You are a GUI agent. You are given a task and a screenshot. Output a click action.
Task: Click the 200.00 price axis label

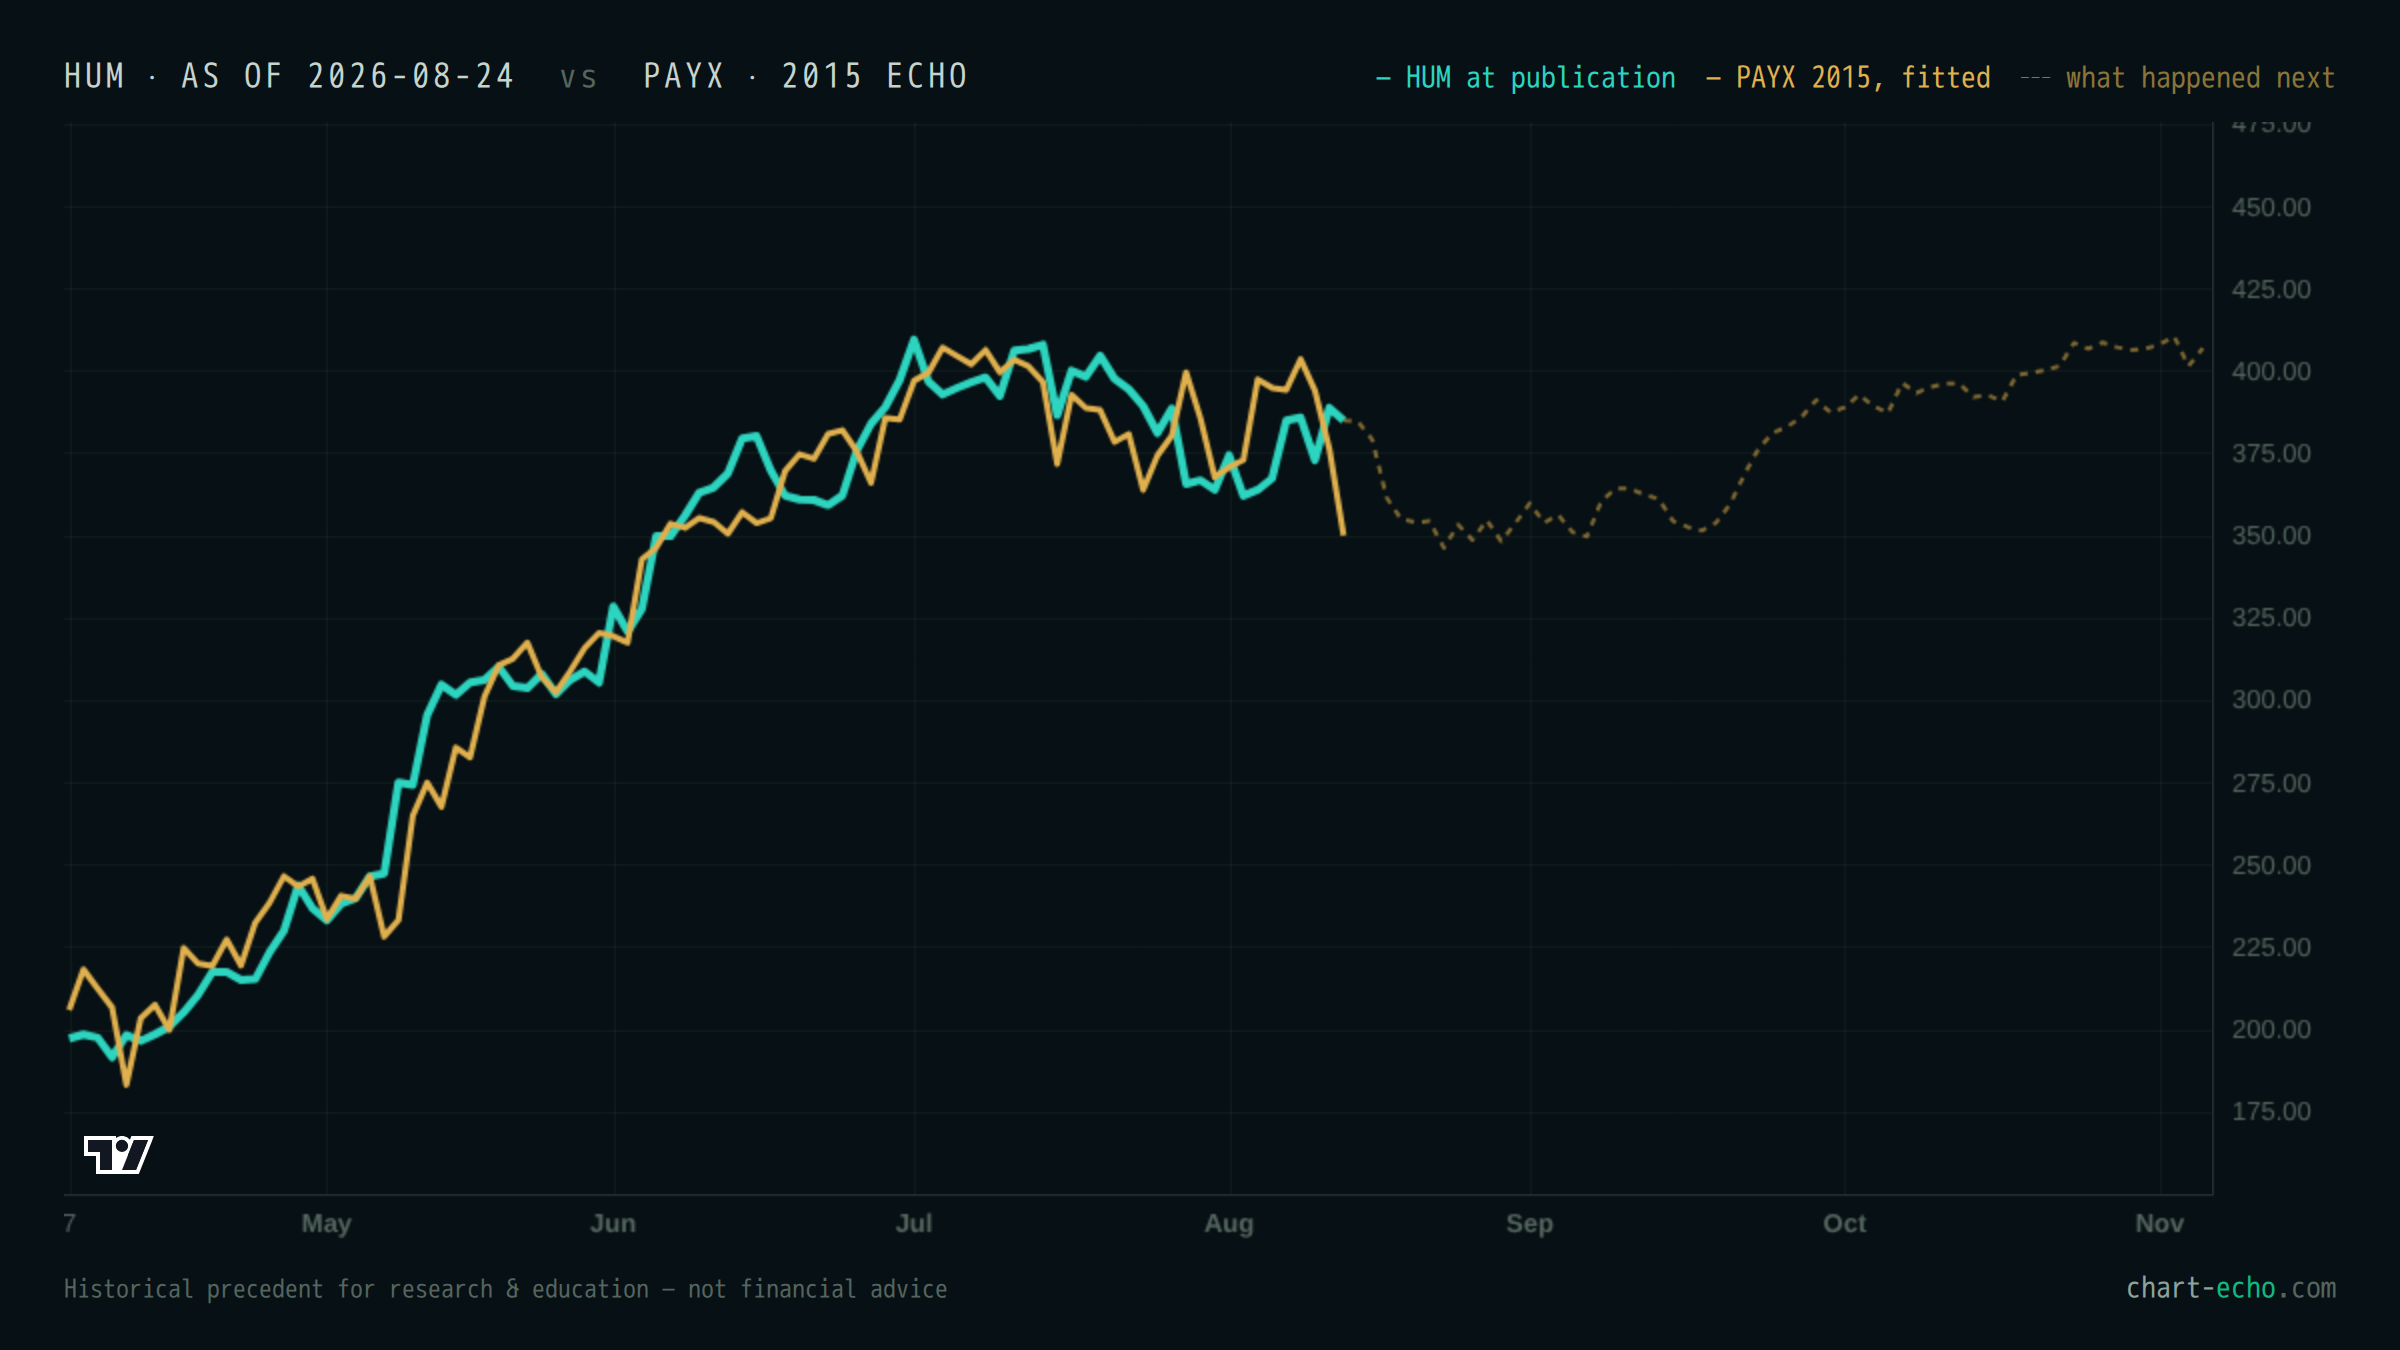click(x=2271, y=1029)
